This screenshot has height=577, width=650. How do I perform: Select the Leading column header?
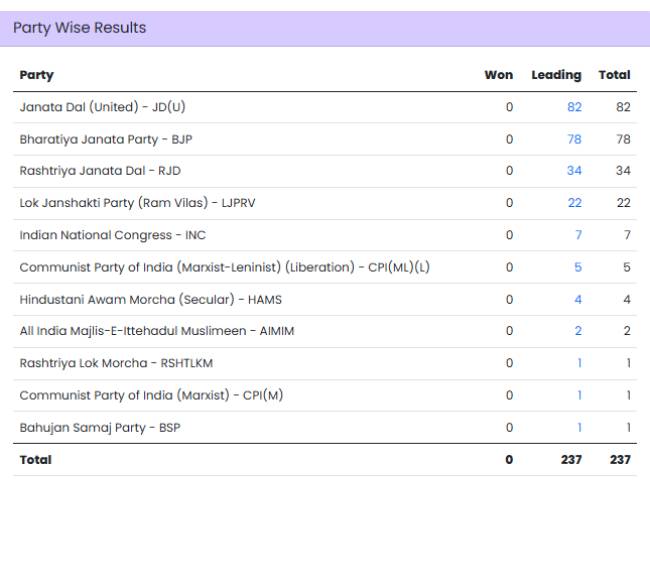pyautogui.click(x=556, y=75)
